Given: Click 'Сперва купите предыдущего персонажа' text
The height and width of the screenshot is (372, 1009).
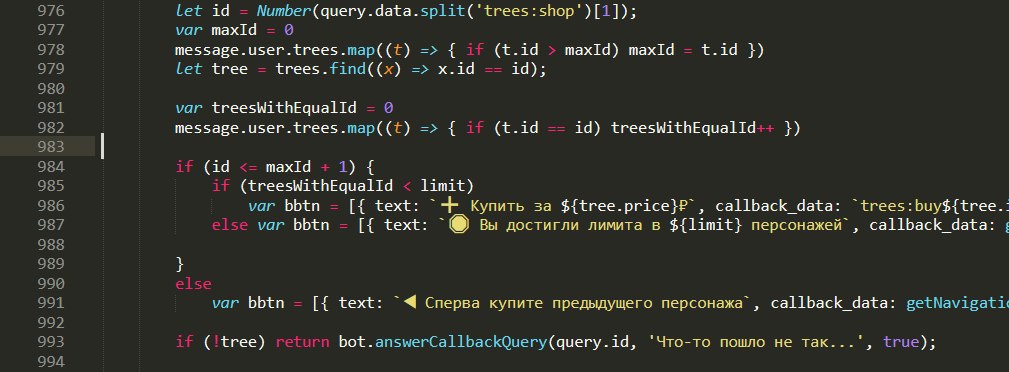Looking at the screenshot, I should [x=583, y=302].
